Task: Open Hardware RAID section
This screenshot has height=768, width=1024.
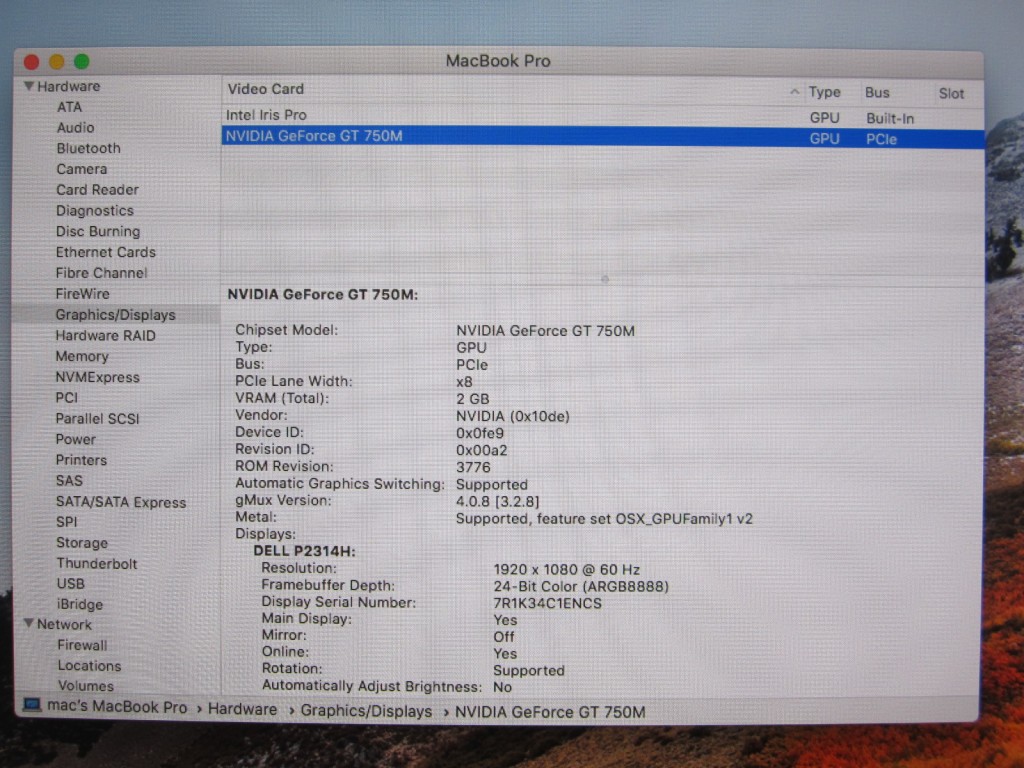Action: pyautogui.click(x=105, y=336)
